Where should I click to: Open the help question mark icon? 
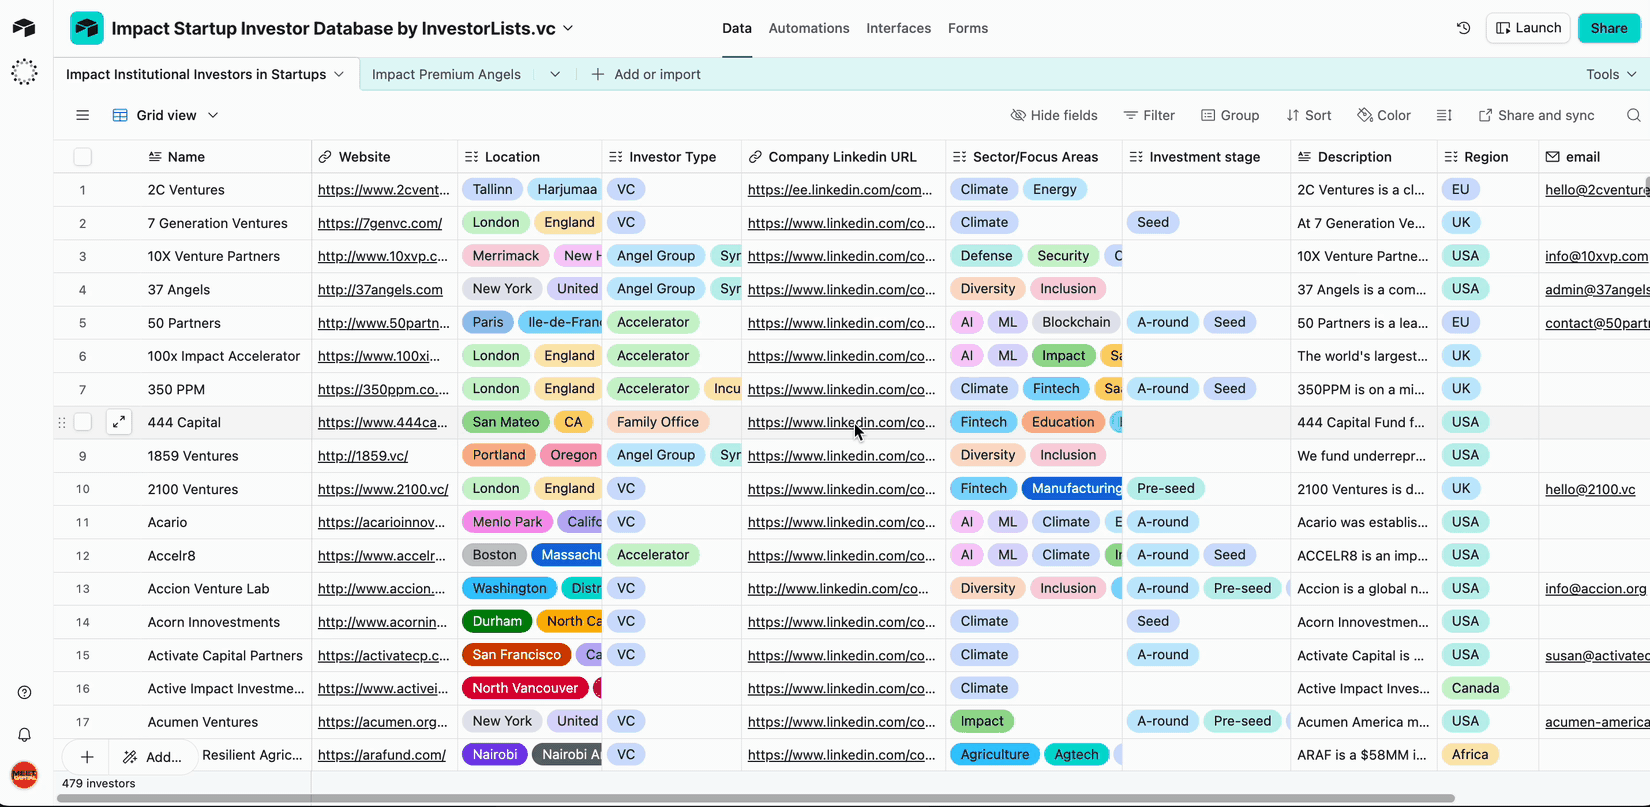[x=25, y=693]
